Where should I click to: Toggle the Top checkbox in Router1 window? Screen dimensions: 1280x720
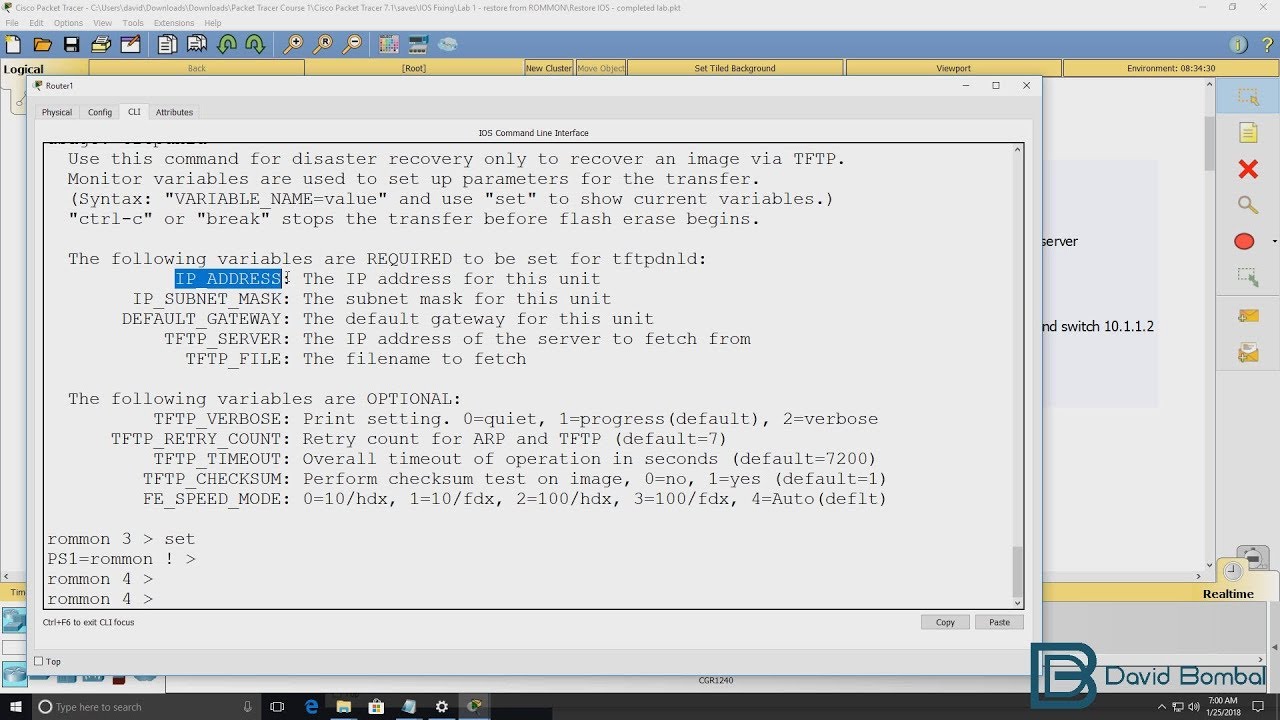39,661
